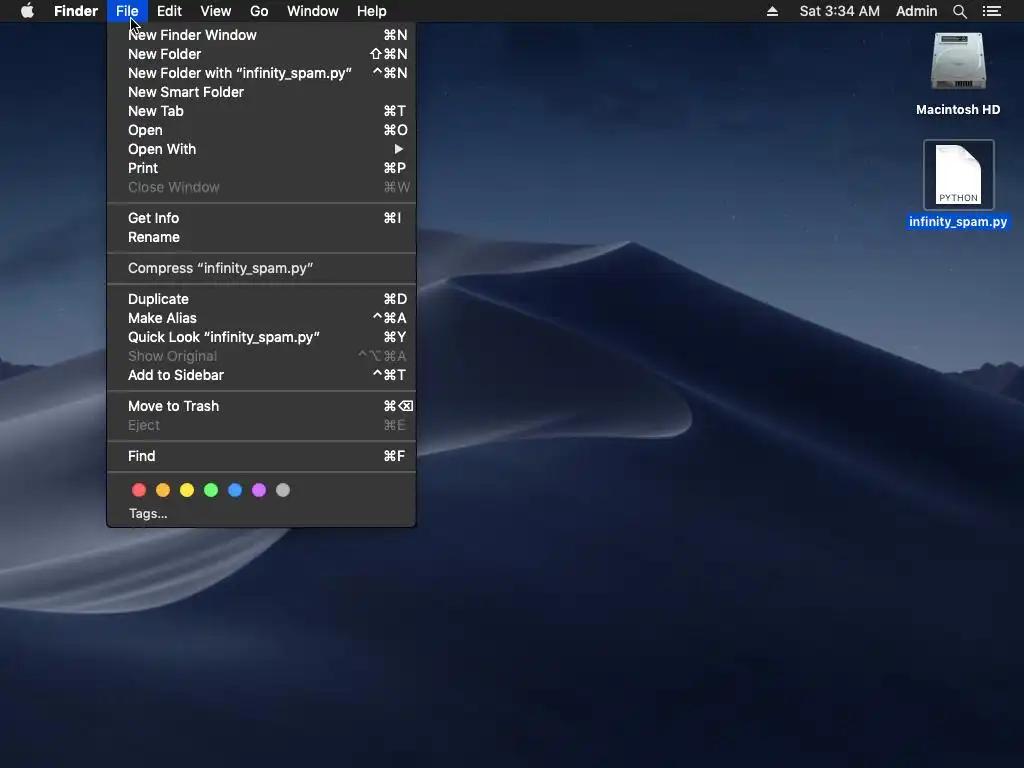Choose New Finder Window

click(x=261, y=35)
